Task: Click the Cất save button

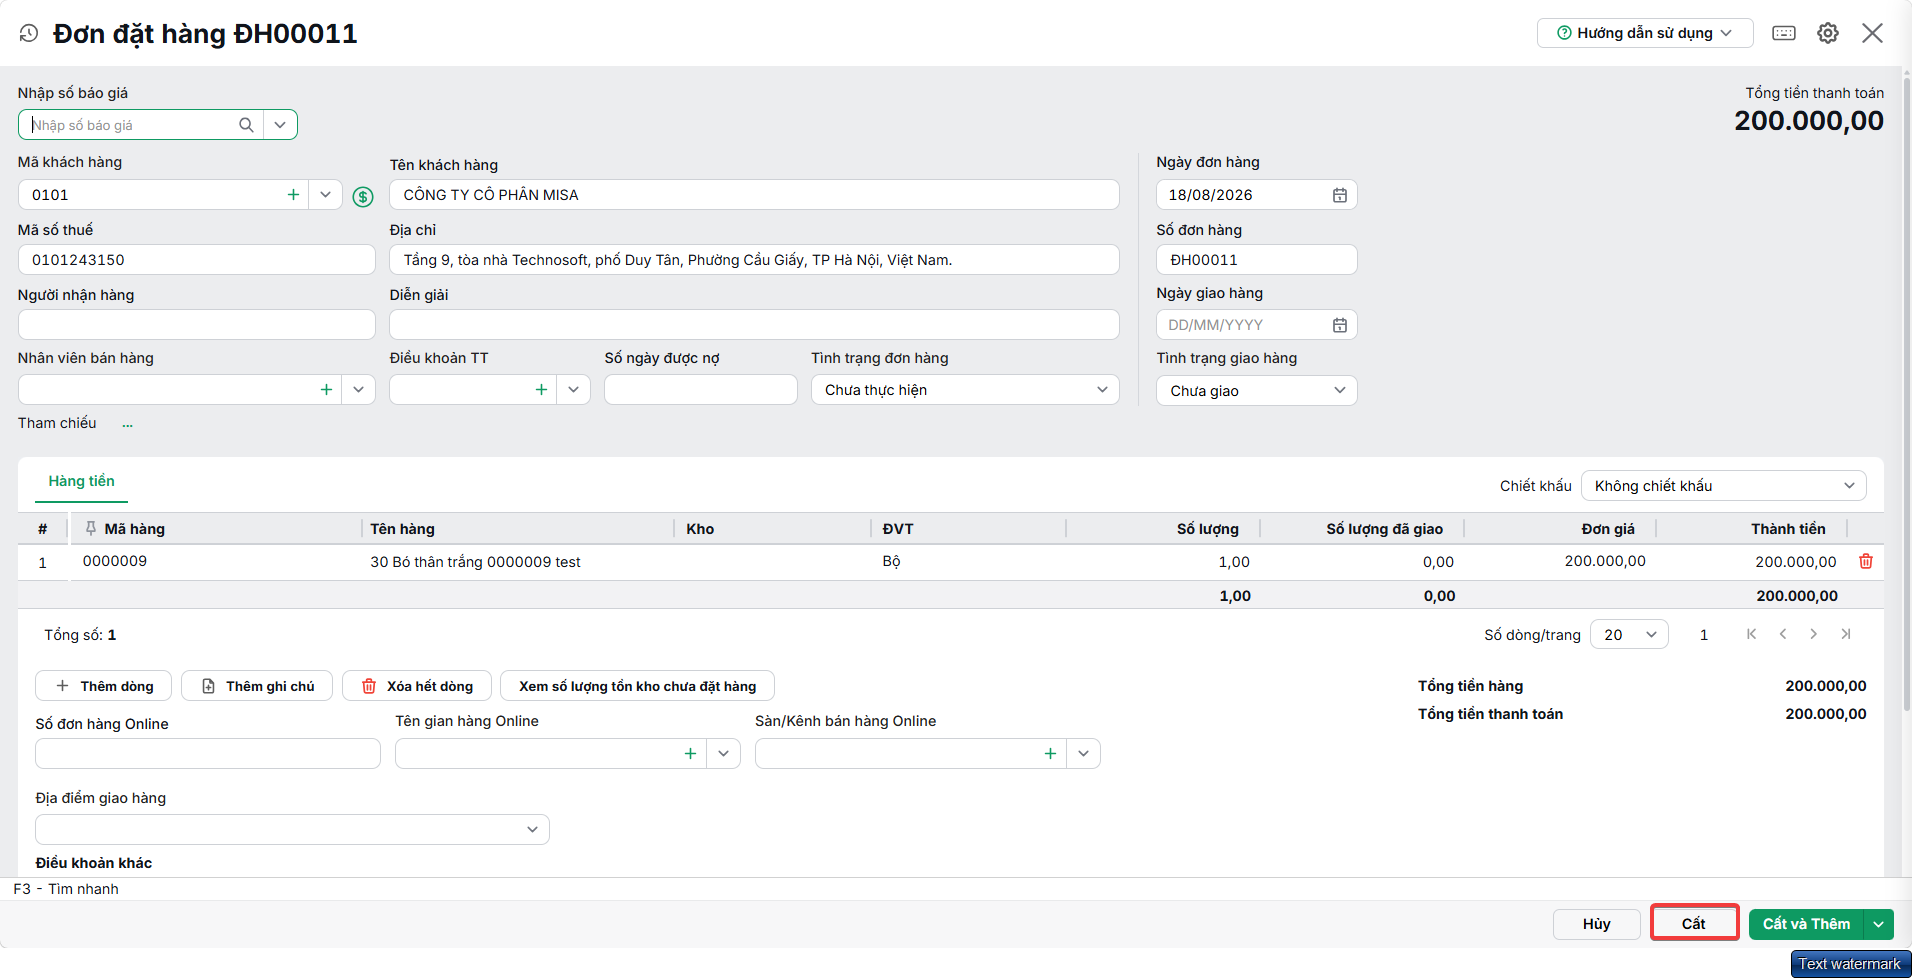Action: pyautogui.click(x=1694, y=924)
